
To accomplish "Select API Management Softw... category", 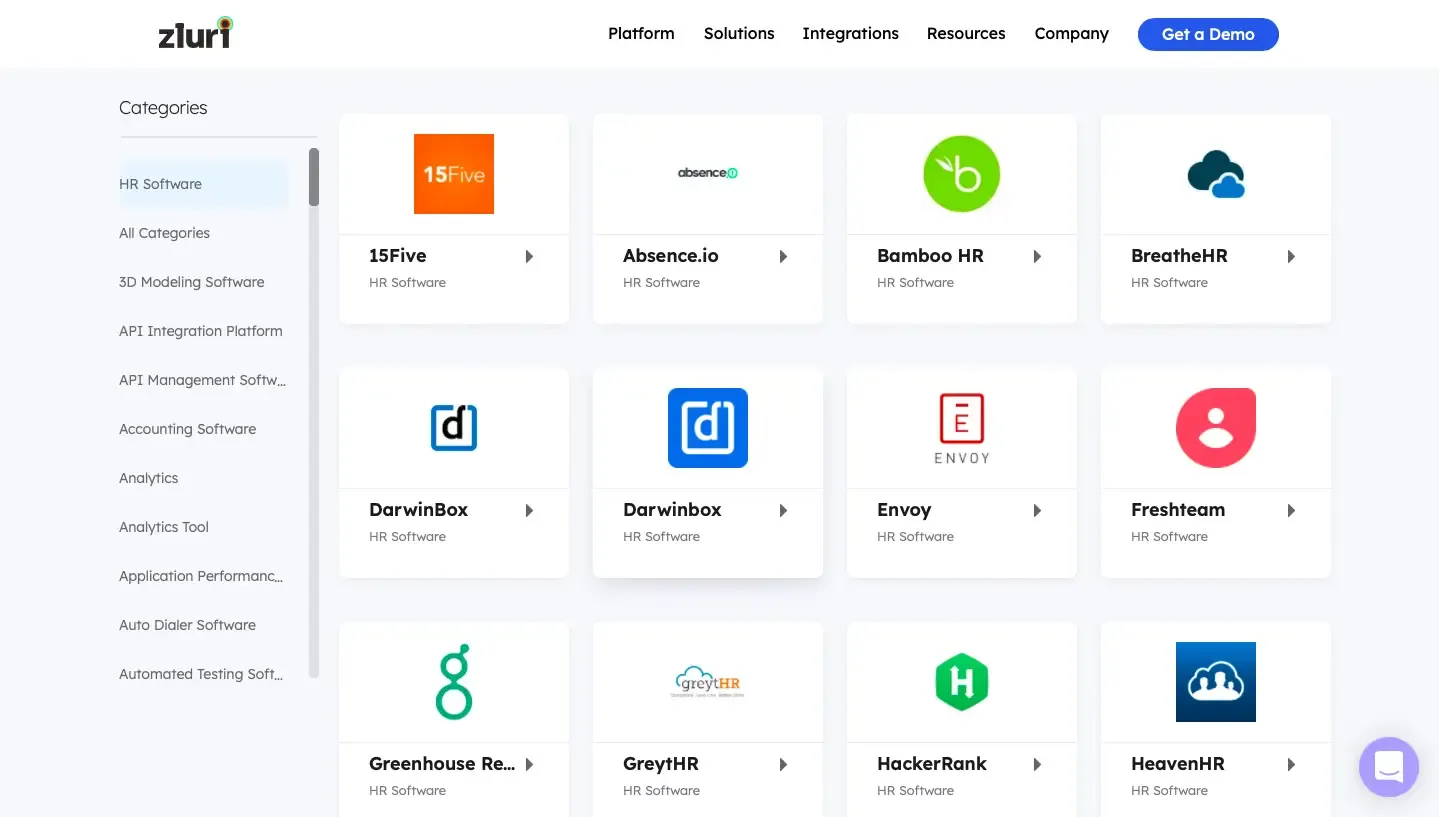I will (202, 380).
